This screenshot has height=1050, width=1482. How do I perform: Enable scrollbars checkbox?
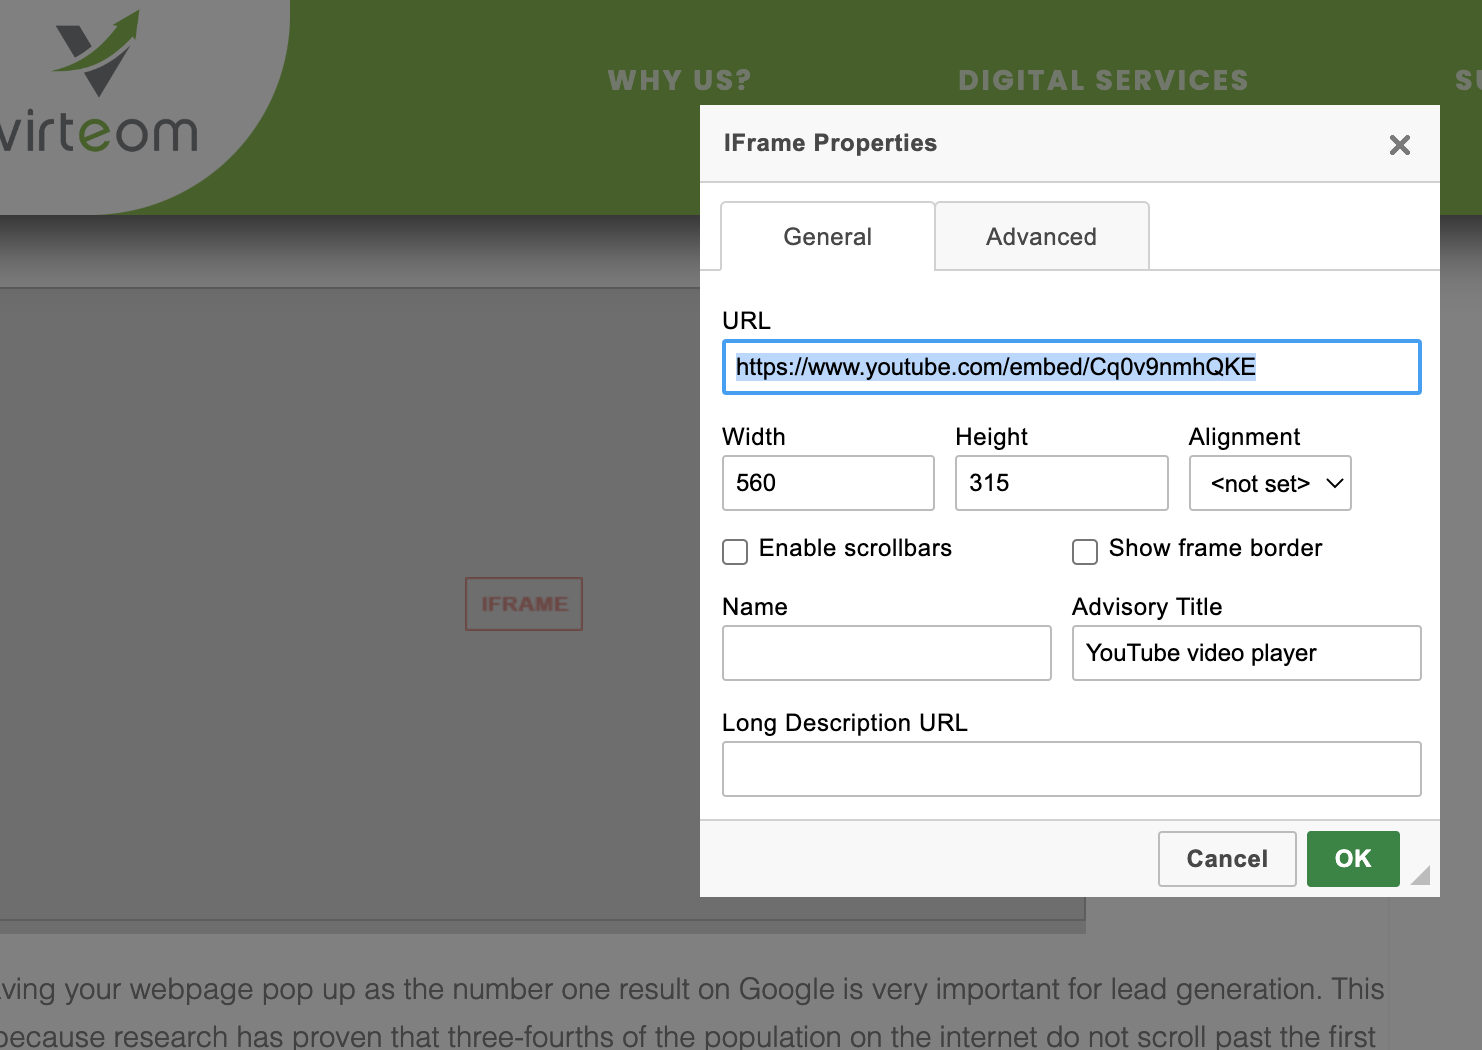(x=735, y=552)
